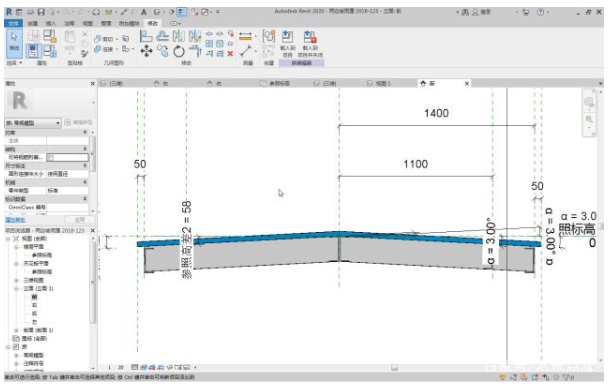Viewport: 610px width, 388px height.
Task: Switch to the Manage ribbon tab
Action: (106, 23)
